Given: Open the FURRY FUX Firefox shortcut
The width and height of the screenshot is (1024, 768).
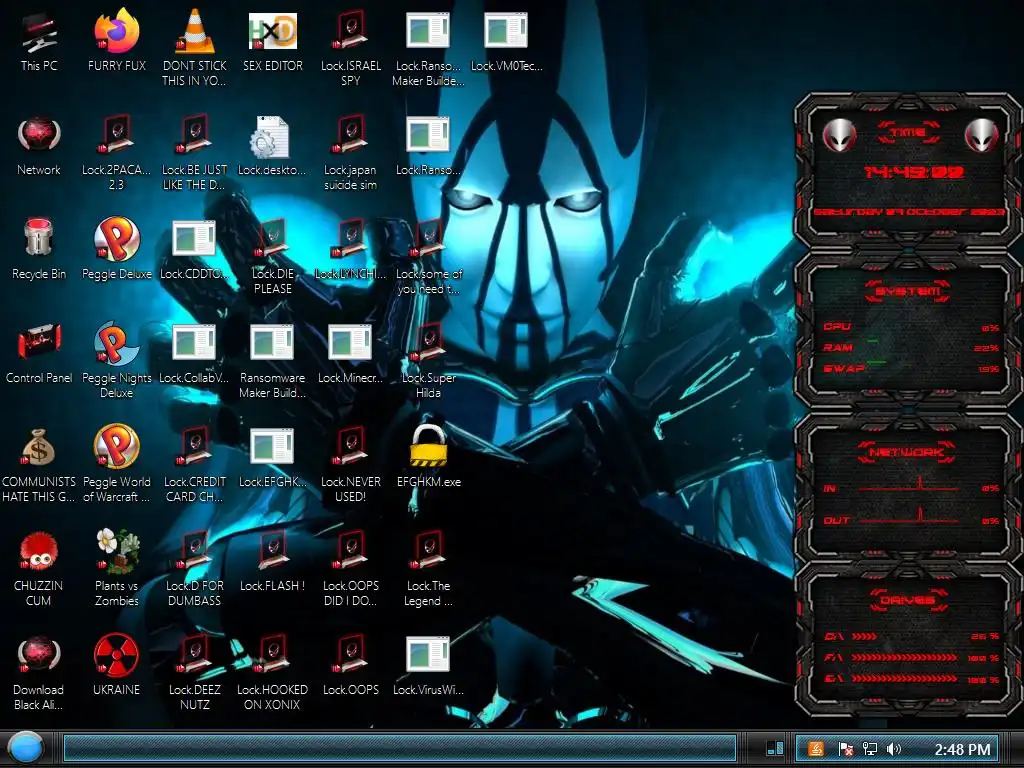Looking at the screenshot, I should click(x=116, y=31).
